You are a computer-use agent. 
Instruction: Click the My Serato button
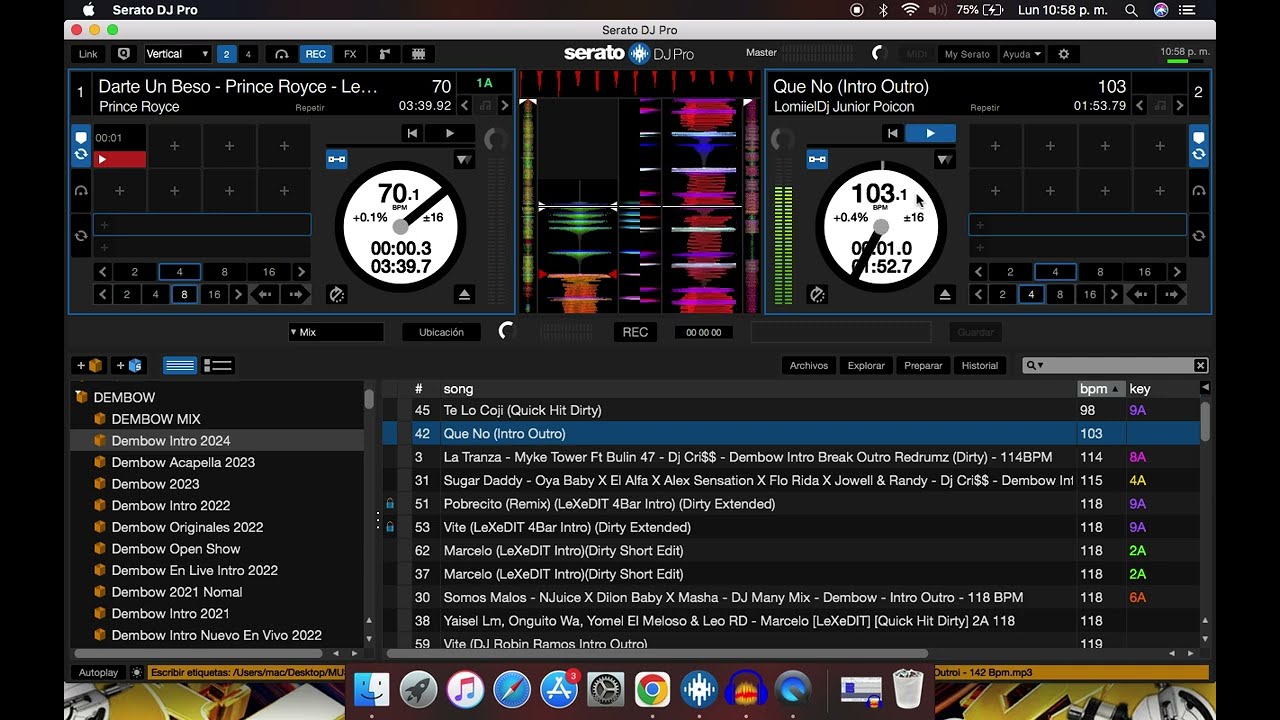(x=967, y=54)
